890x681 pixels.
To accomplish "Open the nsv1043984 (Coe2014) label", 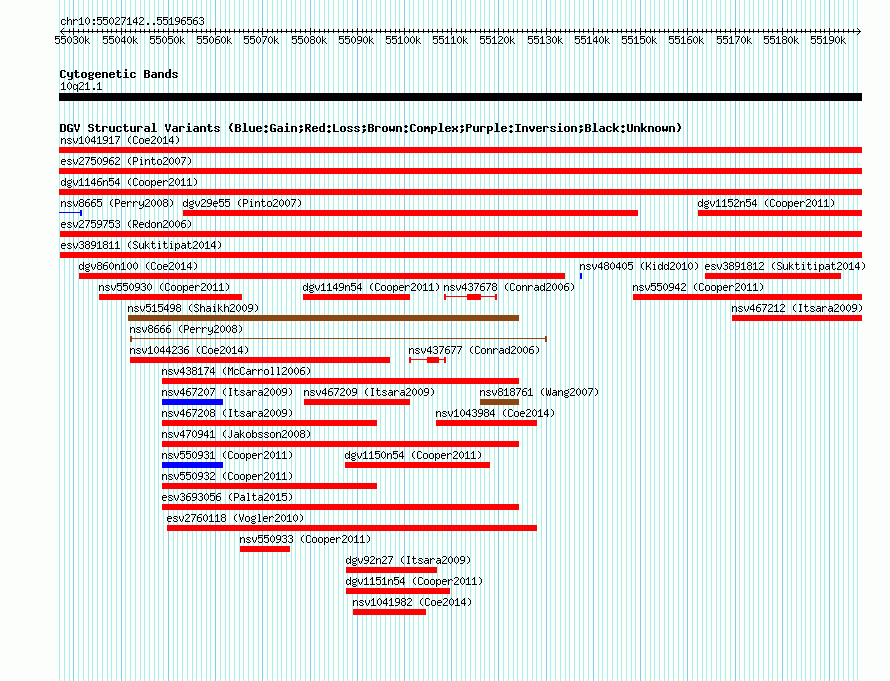I will 495,413.
